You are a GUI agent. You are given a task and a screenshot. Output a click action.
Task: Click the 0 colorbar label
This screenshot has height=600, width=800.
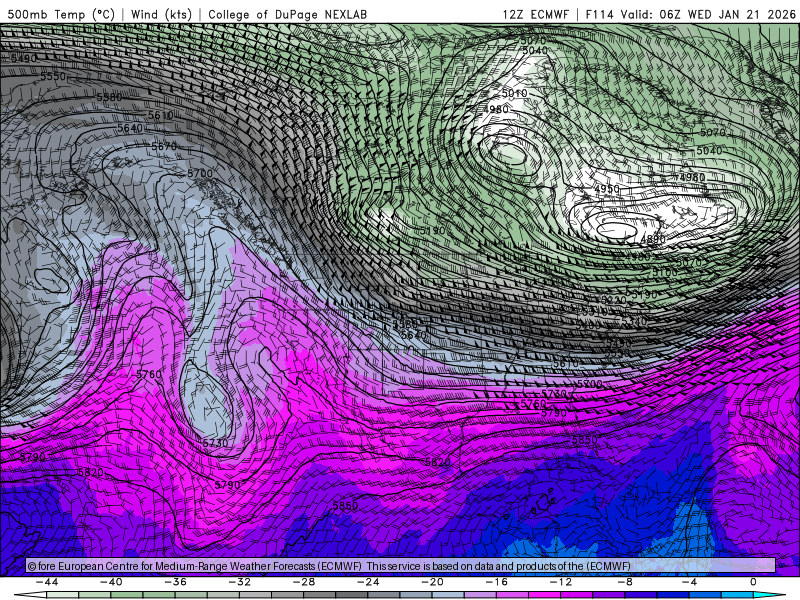pos(753,582)
